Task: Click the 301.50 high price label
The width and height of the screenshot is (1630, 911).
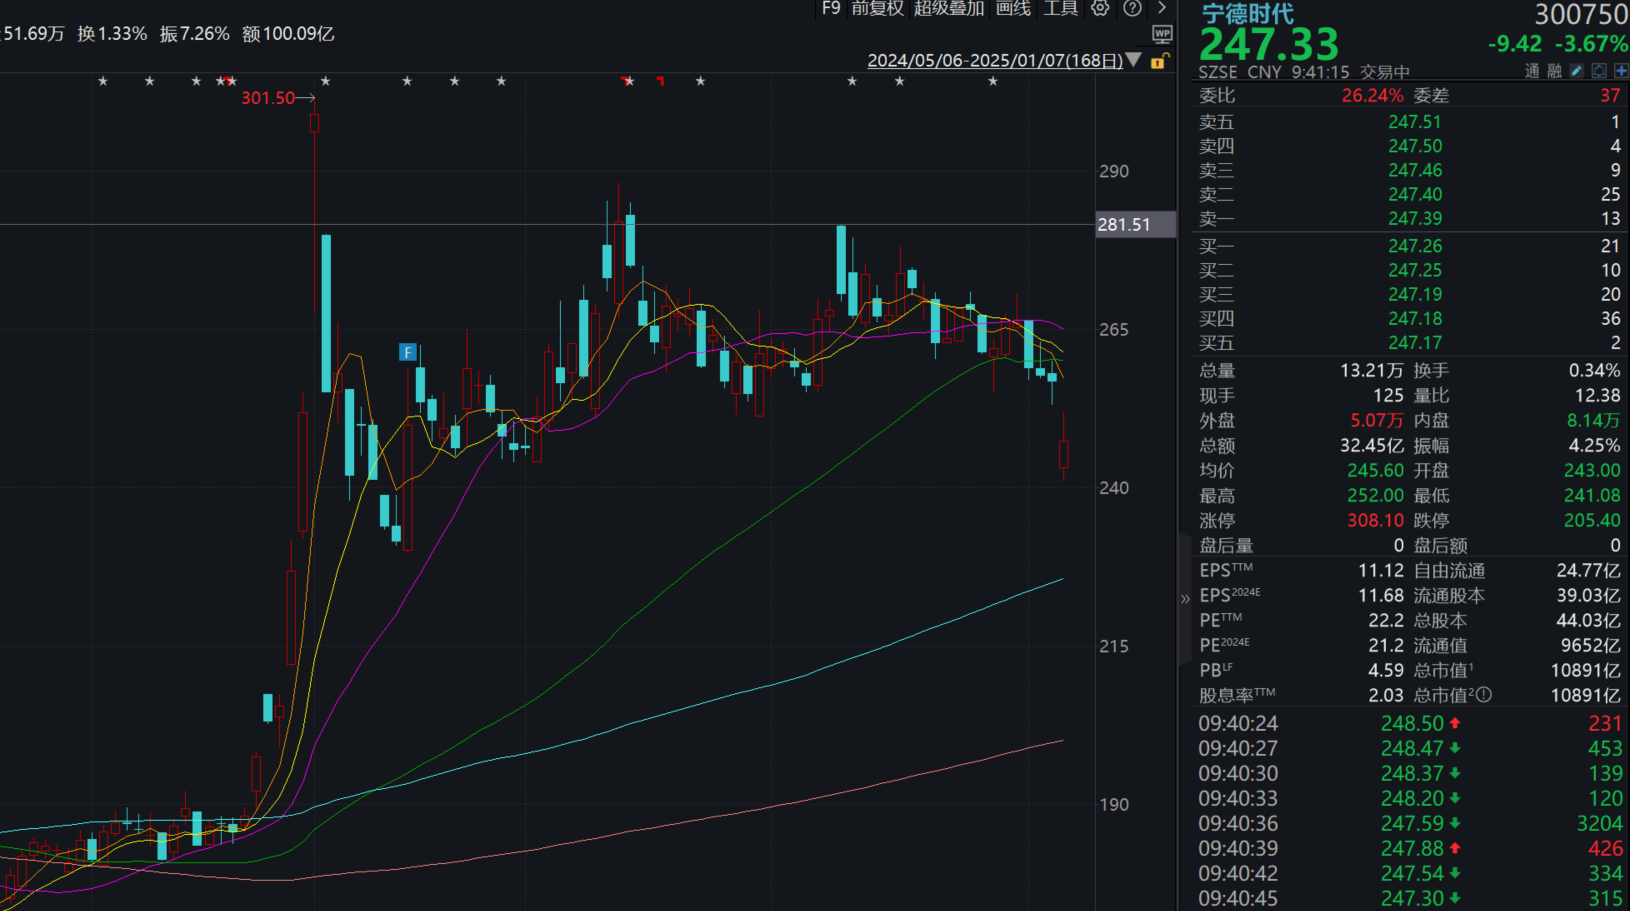Action: 268,98
